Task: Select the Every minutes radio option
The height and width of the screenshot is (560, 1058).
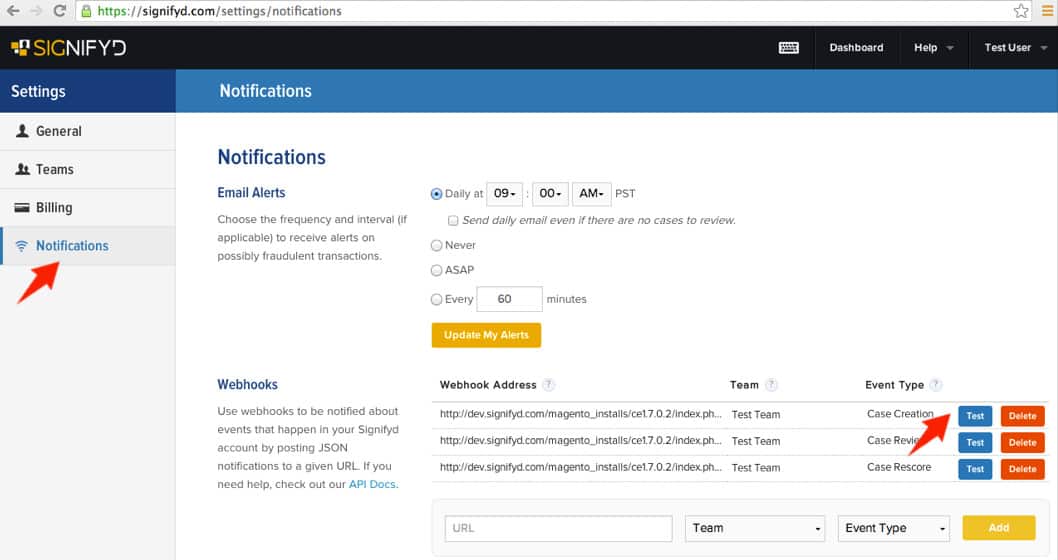Action: point(436,300)
